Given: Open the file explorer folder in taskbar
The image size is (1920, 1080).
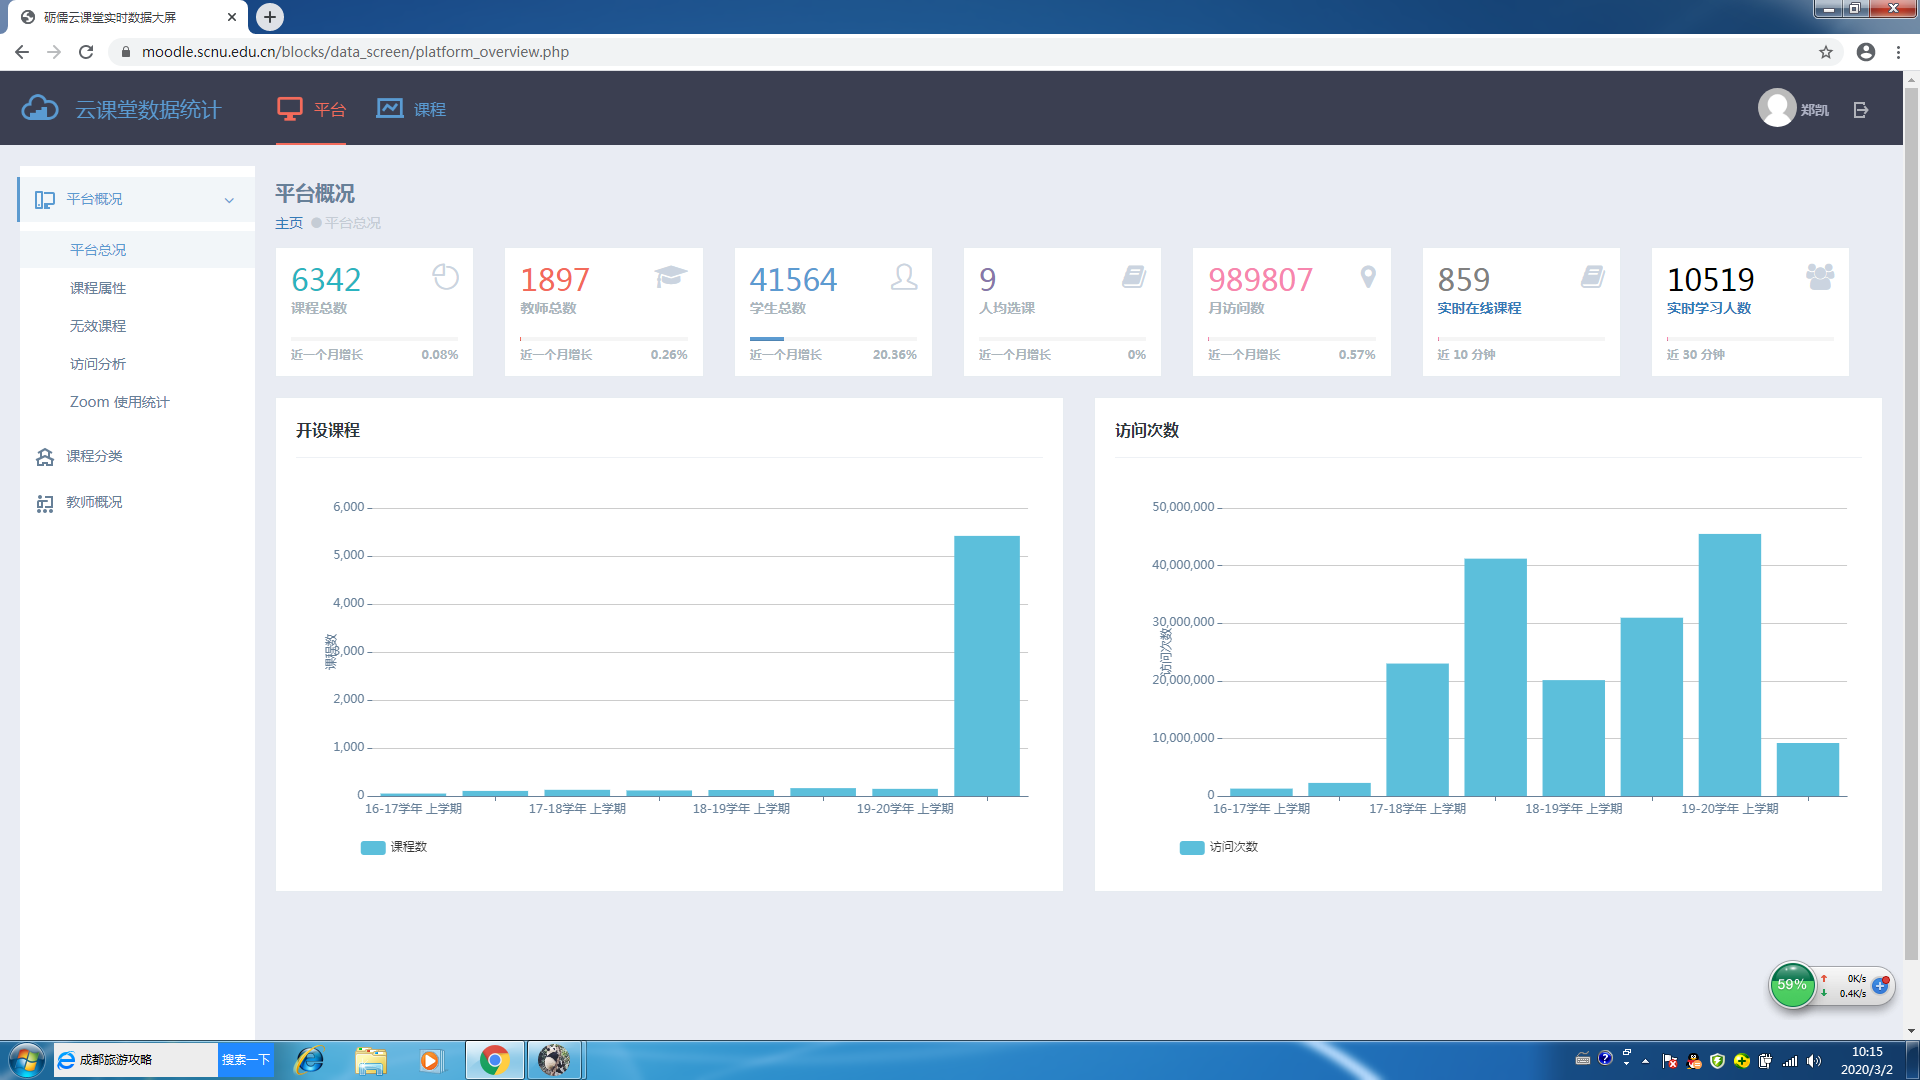Looking at the screenshot, I should (370, 1060).
